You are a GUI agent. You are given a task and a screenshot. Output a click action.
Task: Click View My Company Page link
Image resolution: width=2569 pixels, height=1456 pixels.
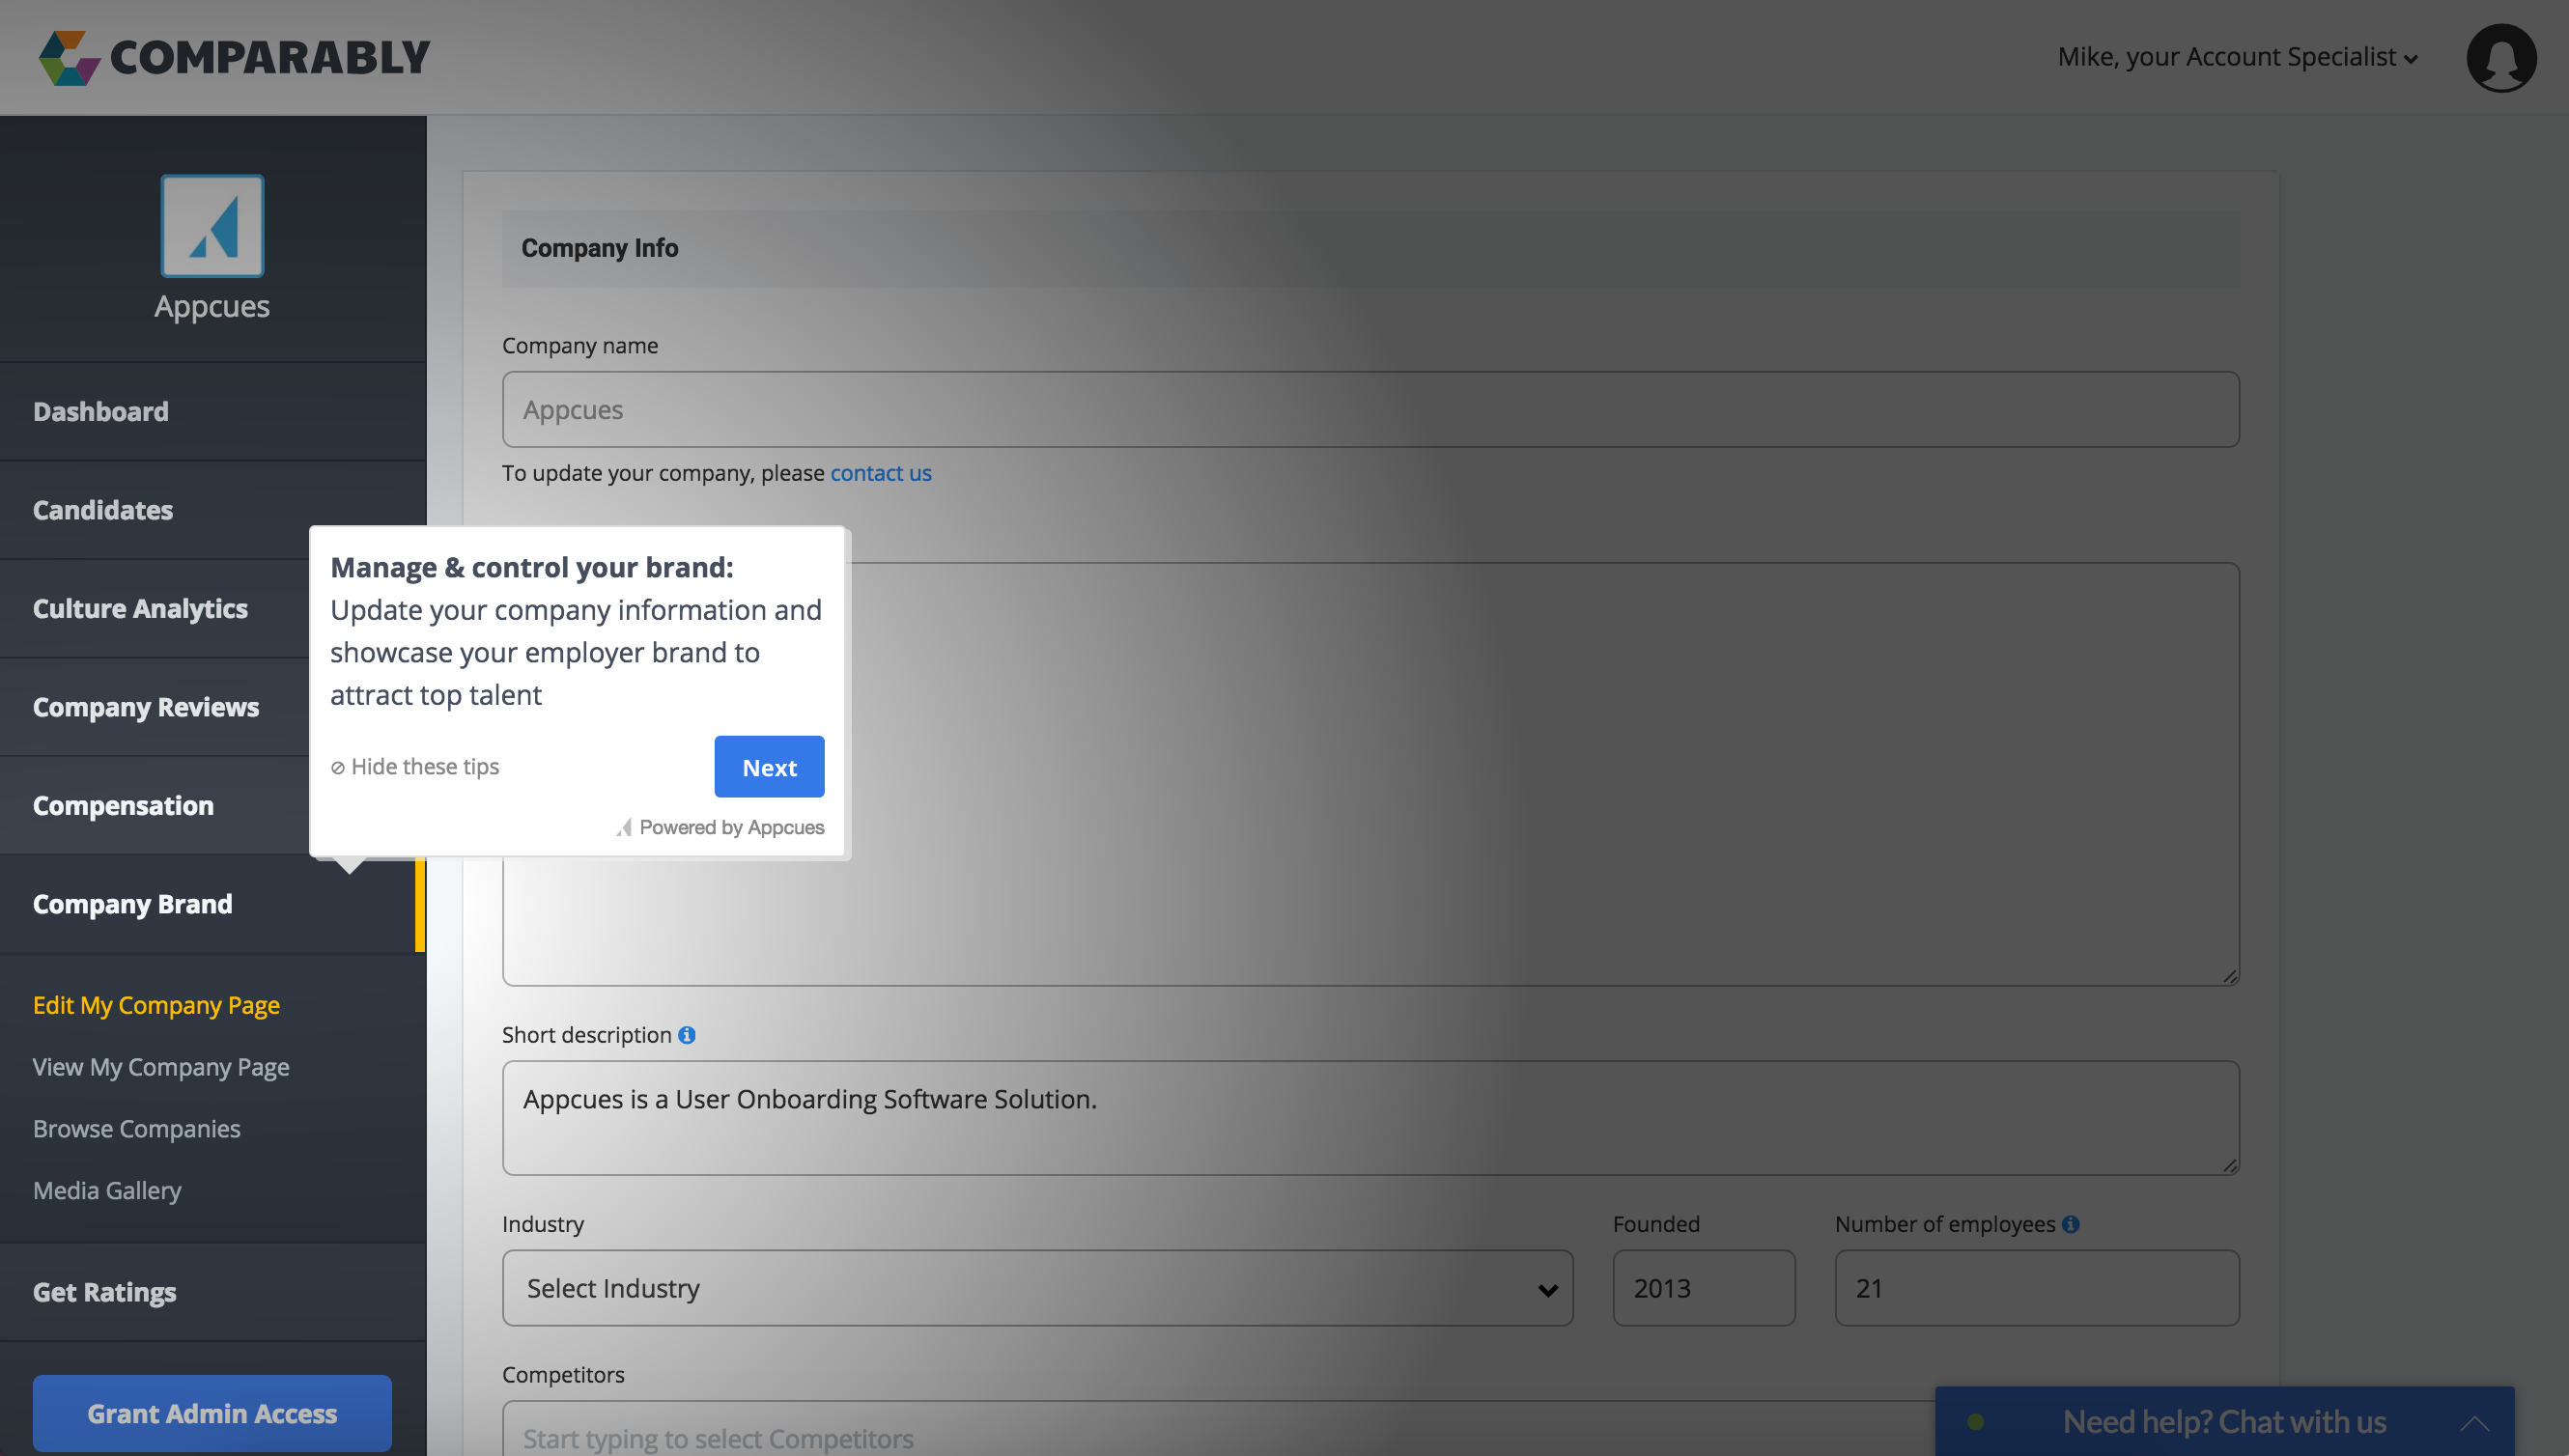tap(161, 1067)
